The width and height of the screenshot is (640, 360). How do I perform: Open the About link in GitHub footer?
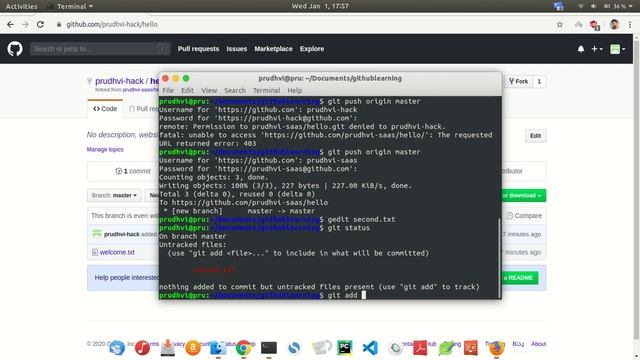538,344
